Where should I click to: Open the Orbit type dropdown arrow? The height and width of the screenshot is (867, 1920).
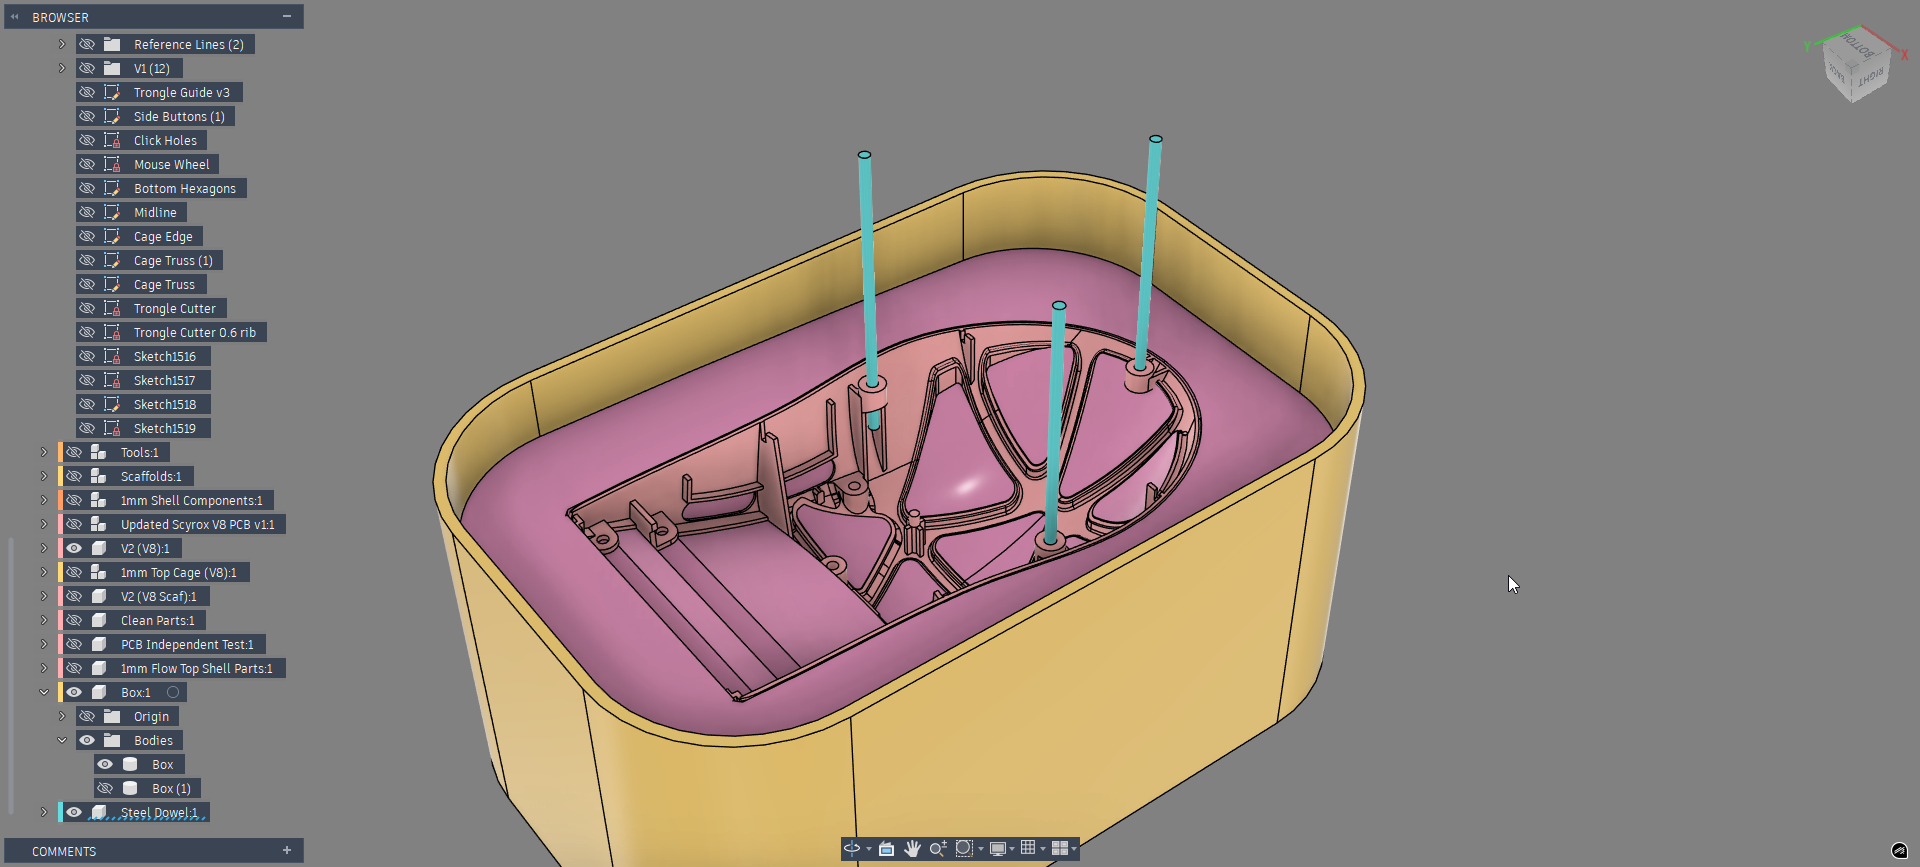[869, 849]
